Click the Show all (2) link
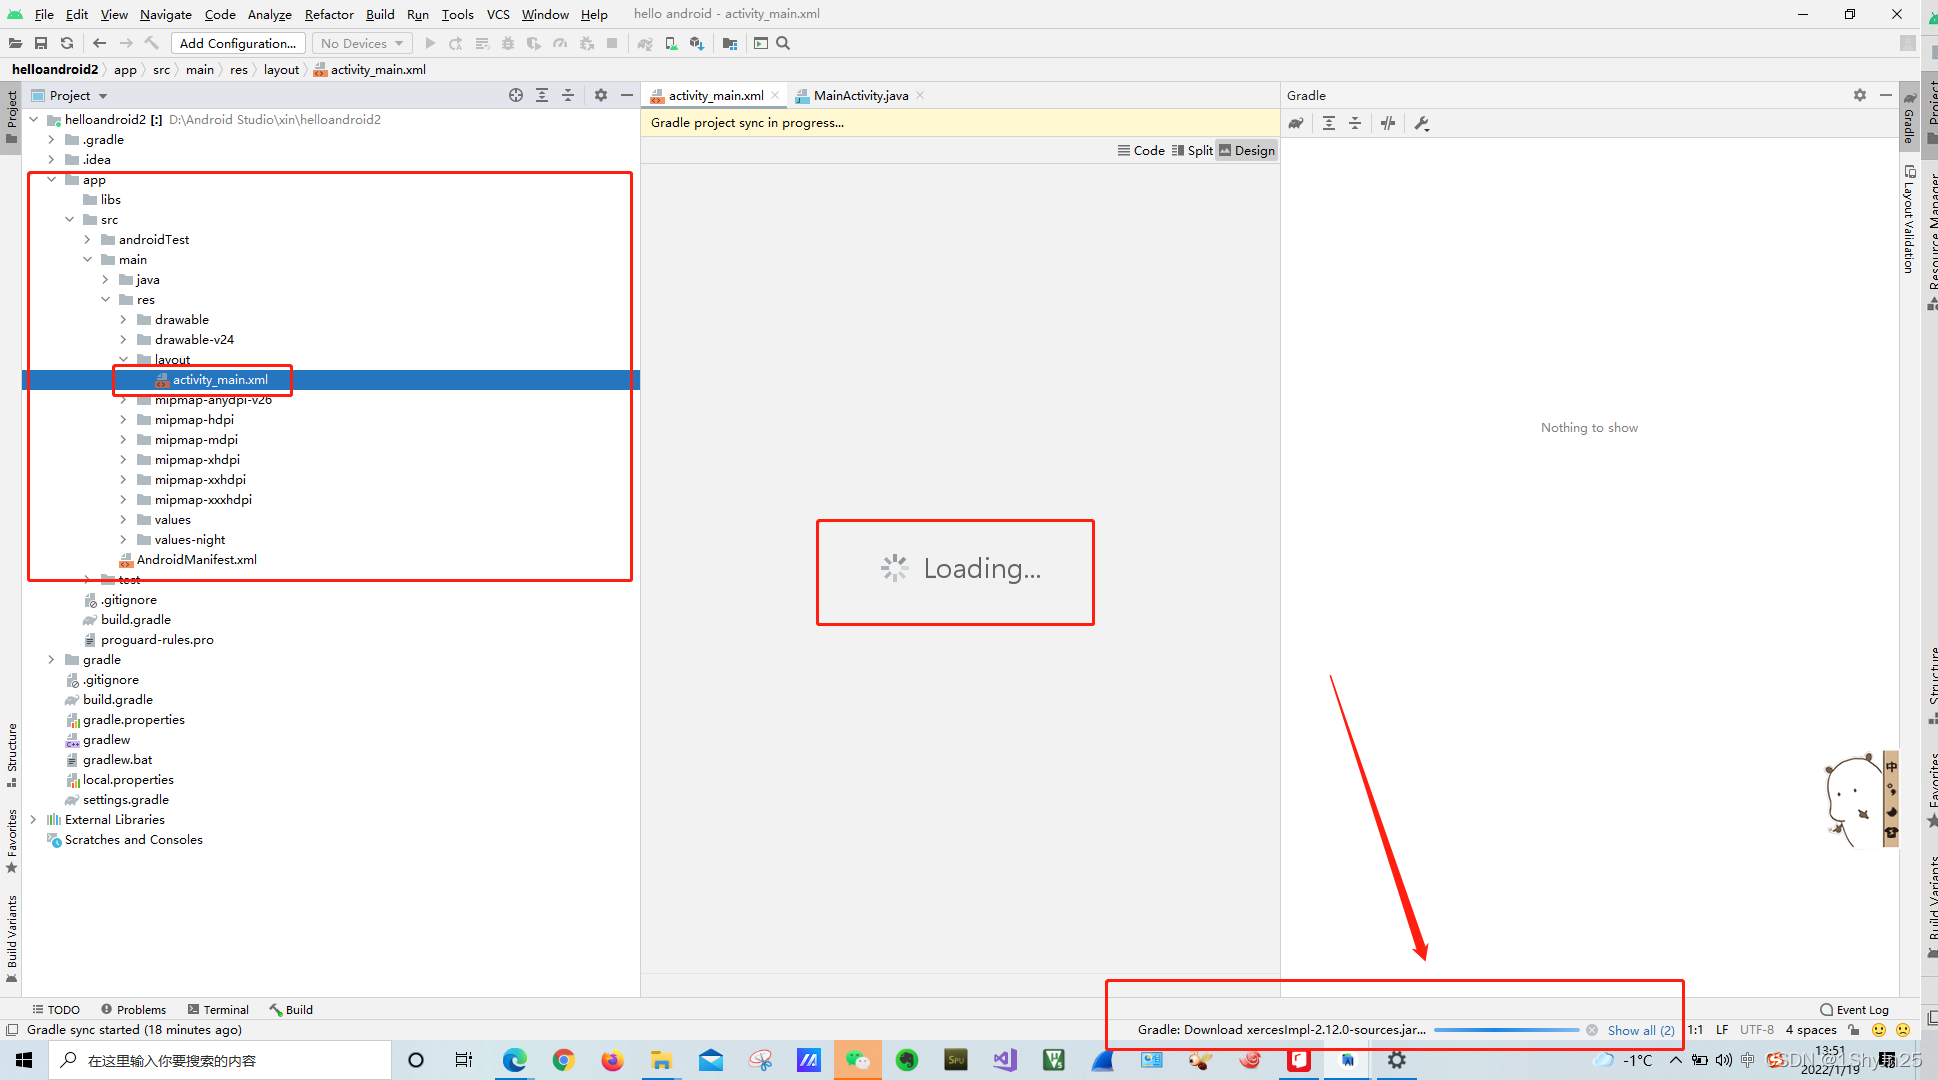Screen dimensions: 1938x1080 1640,1030
